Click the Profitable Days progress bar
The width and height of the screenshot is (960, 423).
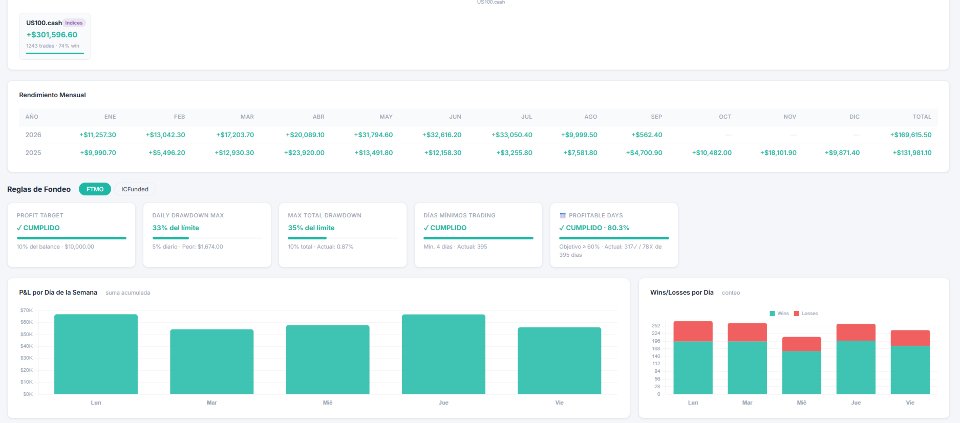click(614, 238)
